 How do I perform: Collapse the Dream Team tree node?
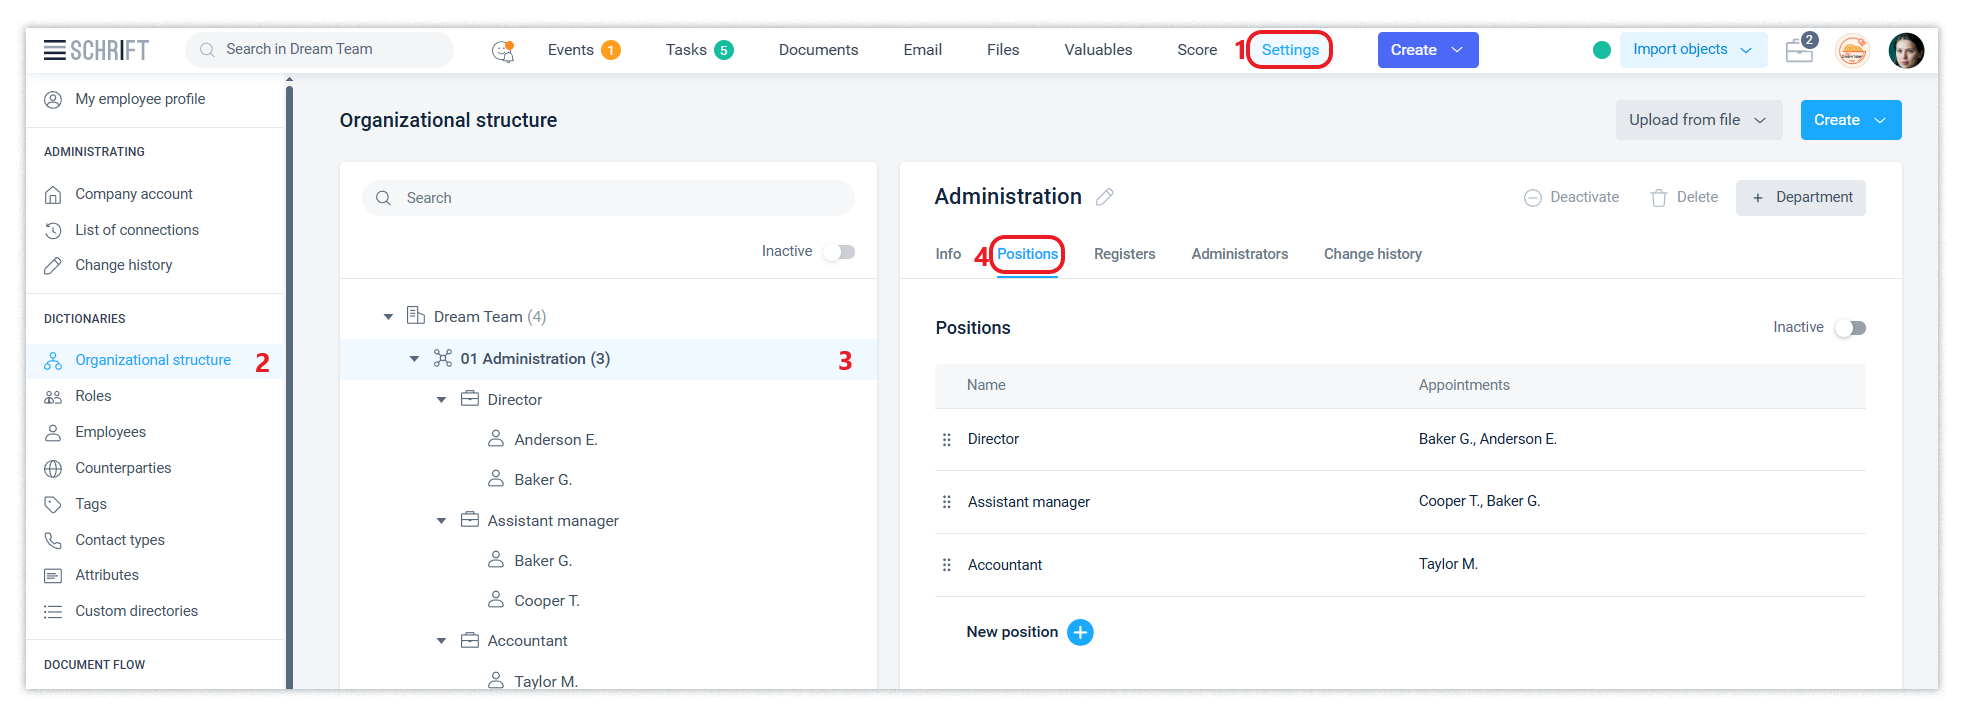pyautogui.click(x=388, y=317)
